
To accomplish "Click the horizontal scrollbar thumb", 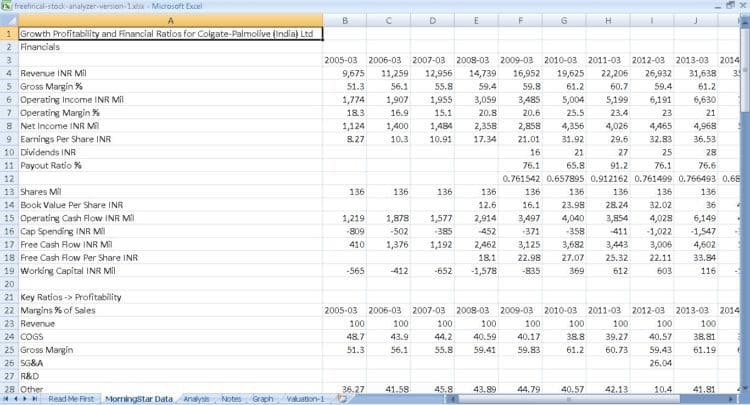I will pyautogui.click(x=569, y=399).
